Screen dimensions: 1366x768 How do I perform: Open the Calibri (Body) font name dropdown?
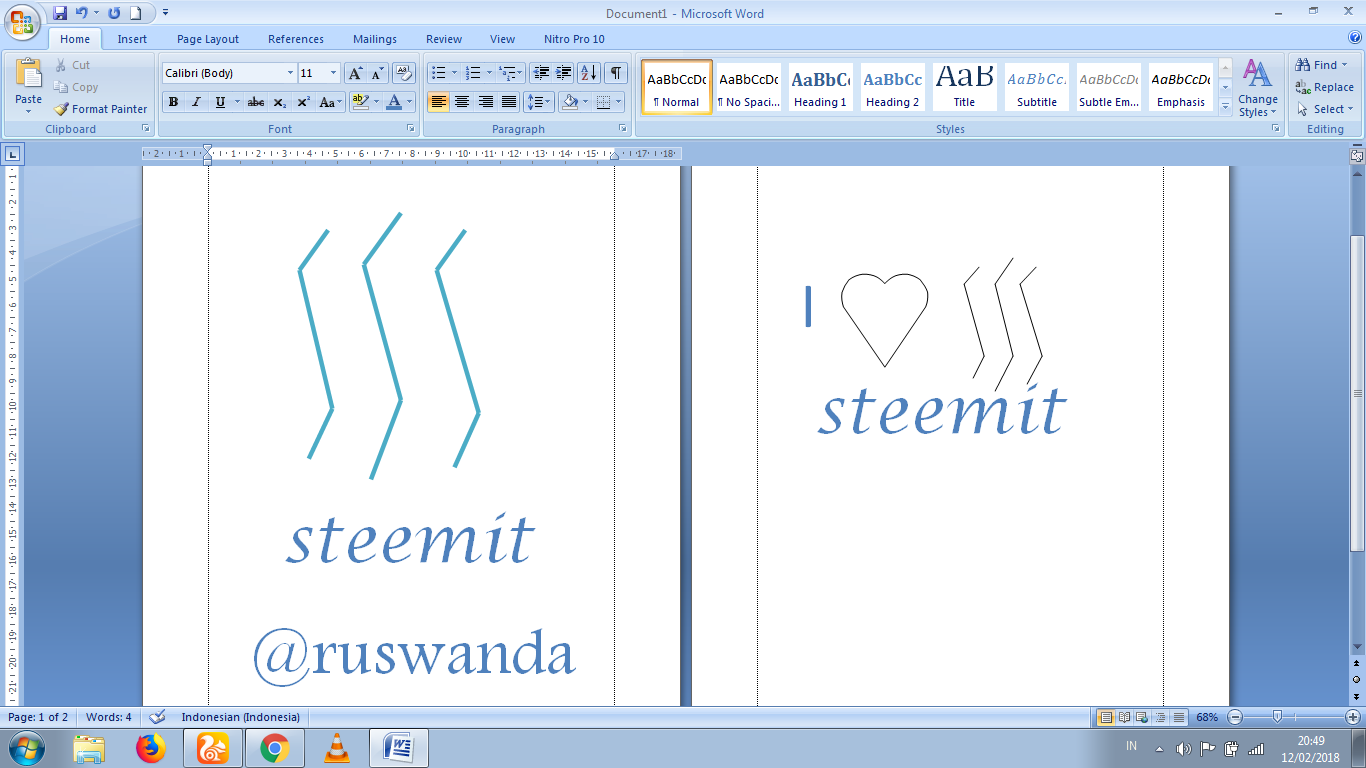pyautogui.click(x=290, y=73)
